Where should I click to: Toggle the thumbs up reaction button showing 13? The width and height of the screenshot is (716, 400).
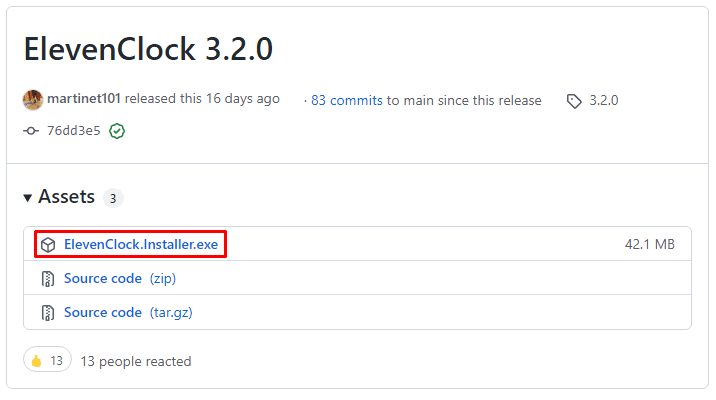coord(47,359)
